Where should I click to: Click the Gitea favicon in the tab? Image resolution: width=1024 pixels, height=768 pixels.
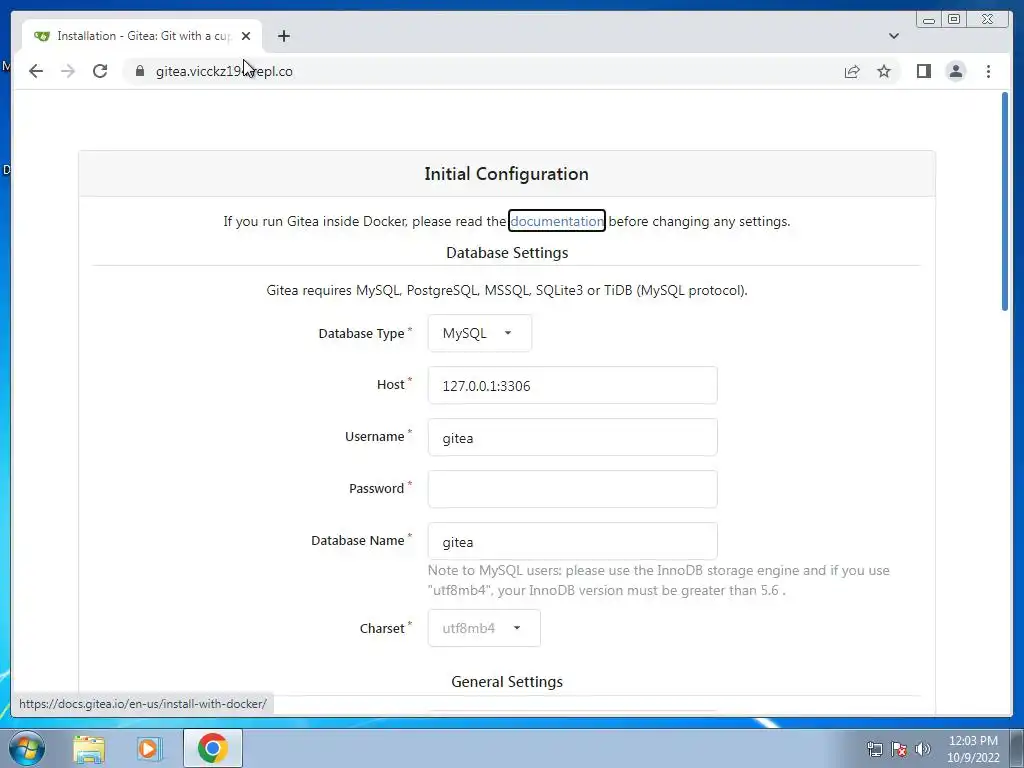pos(42,36)
